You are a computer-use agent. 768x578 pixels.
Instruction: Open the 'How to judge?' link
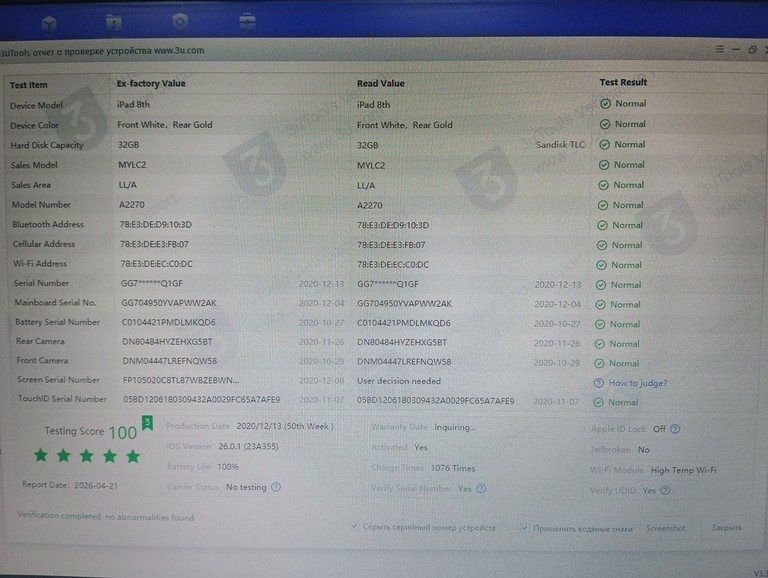coord(638,383)
